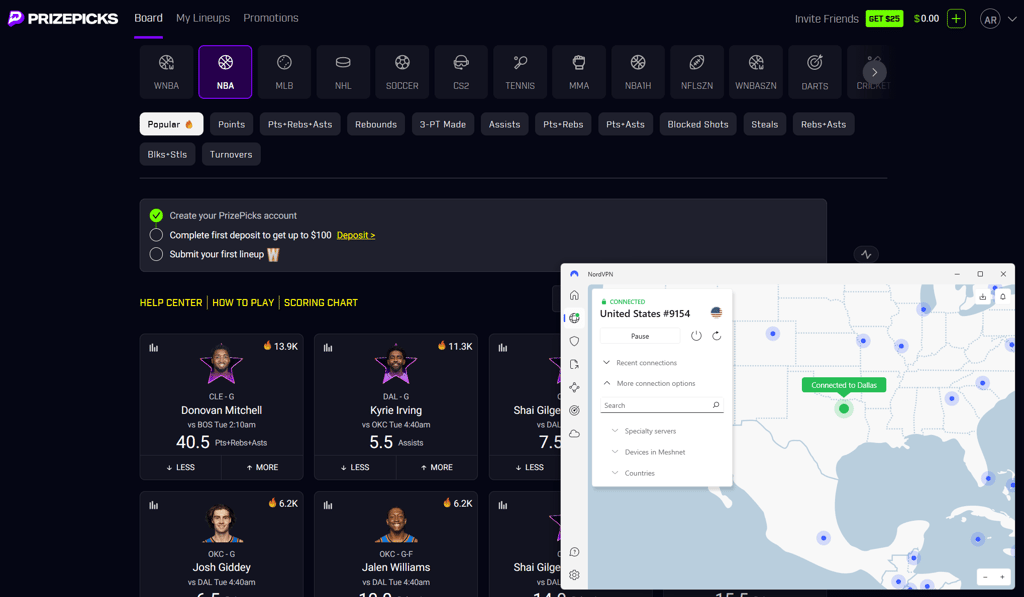Zoom out the NordVPN map with minus
This screenshot has height=597, width=1024.
coord(985,577)
